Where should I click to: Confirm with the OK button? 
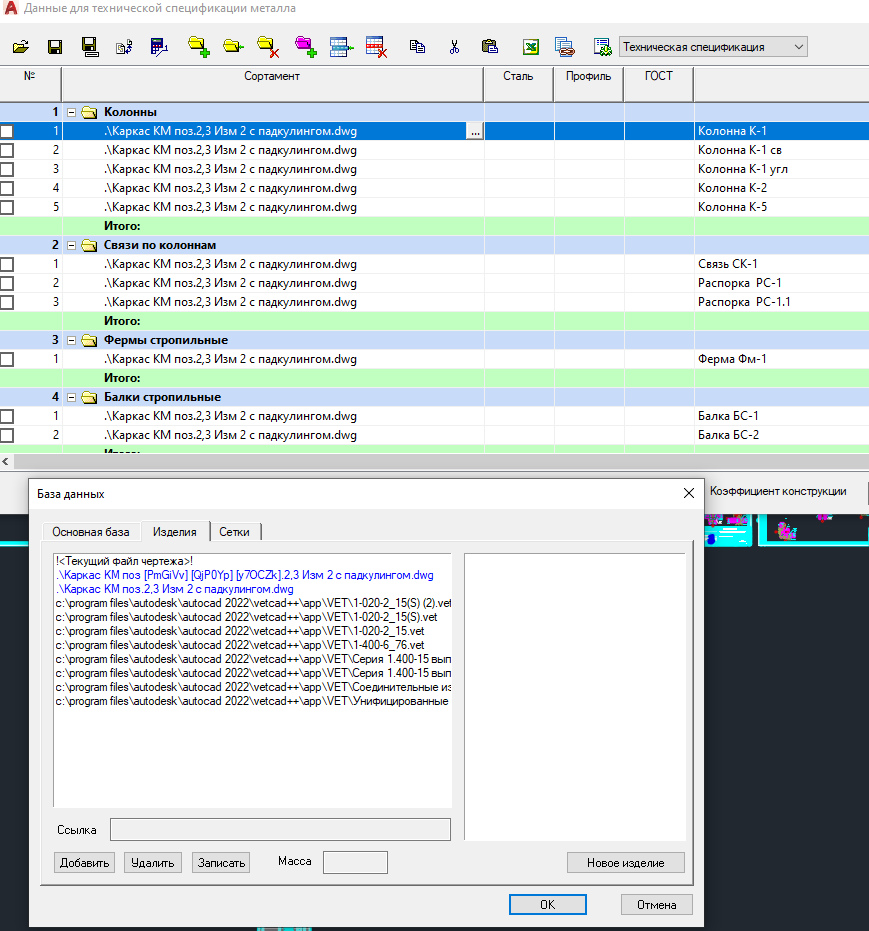click(x=547, y=904)
